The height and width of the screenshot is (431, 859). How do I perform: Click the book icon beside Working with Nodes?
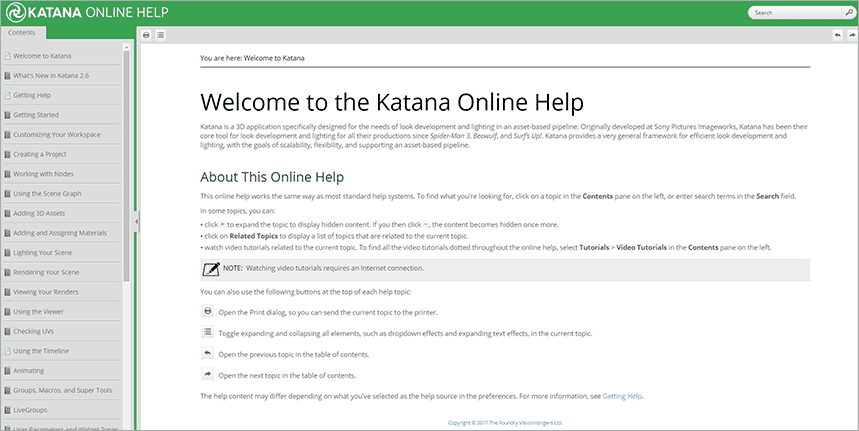pos(8,174)
